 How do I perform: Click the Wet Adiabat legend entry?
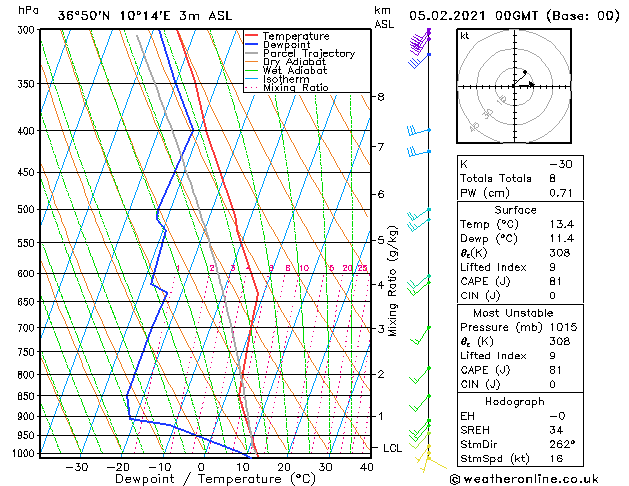[286, 70]
